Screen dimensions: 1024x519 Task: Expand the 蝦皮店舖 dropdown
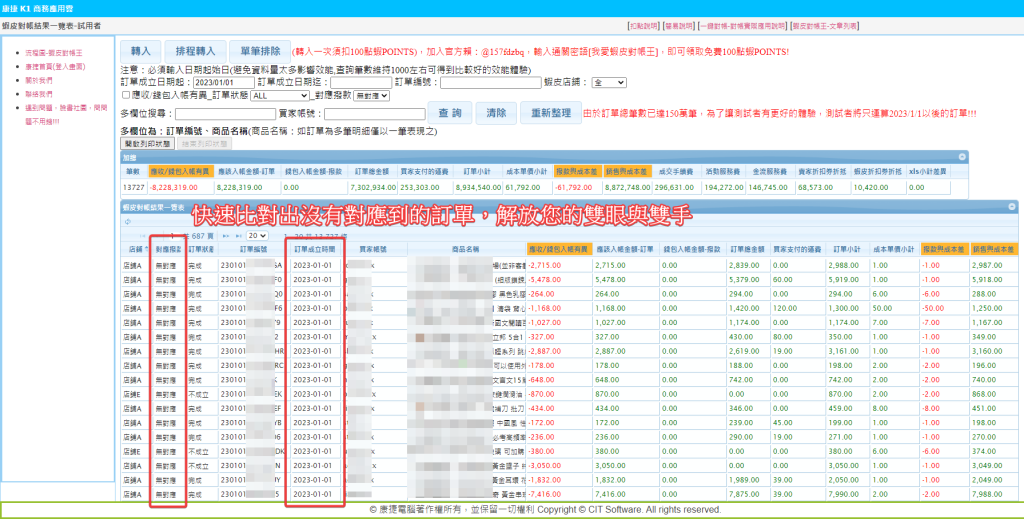tap(609, 83)
